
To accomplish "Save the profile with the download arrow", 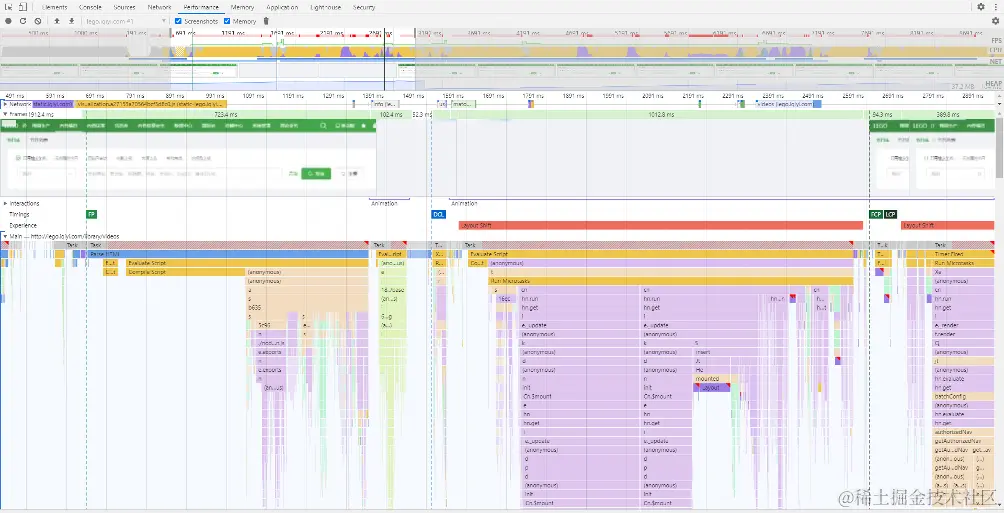I will tap(72, 21).
